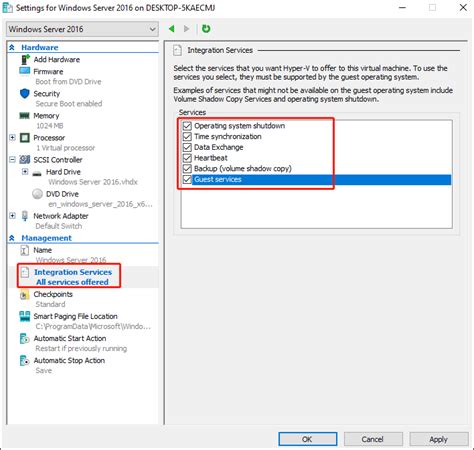The height and width of the screenshot is (450, 474).
Task: Collapse the Management section
Action: point(12,238)
